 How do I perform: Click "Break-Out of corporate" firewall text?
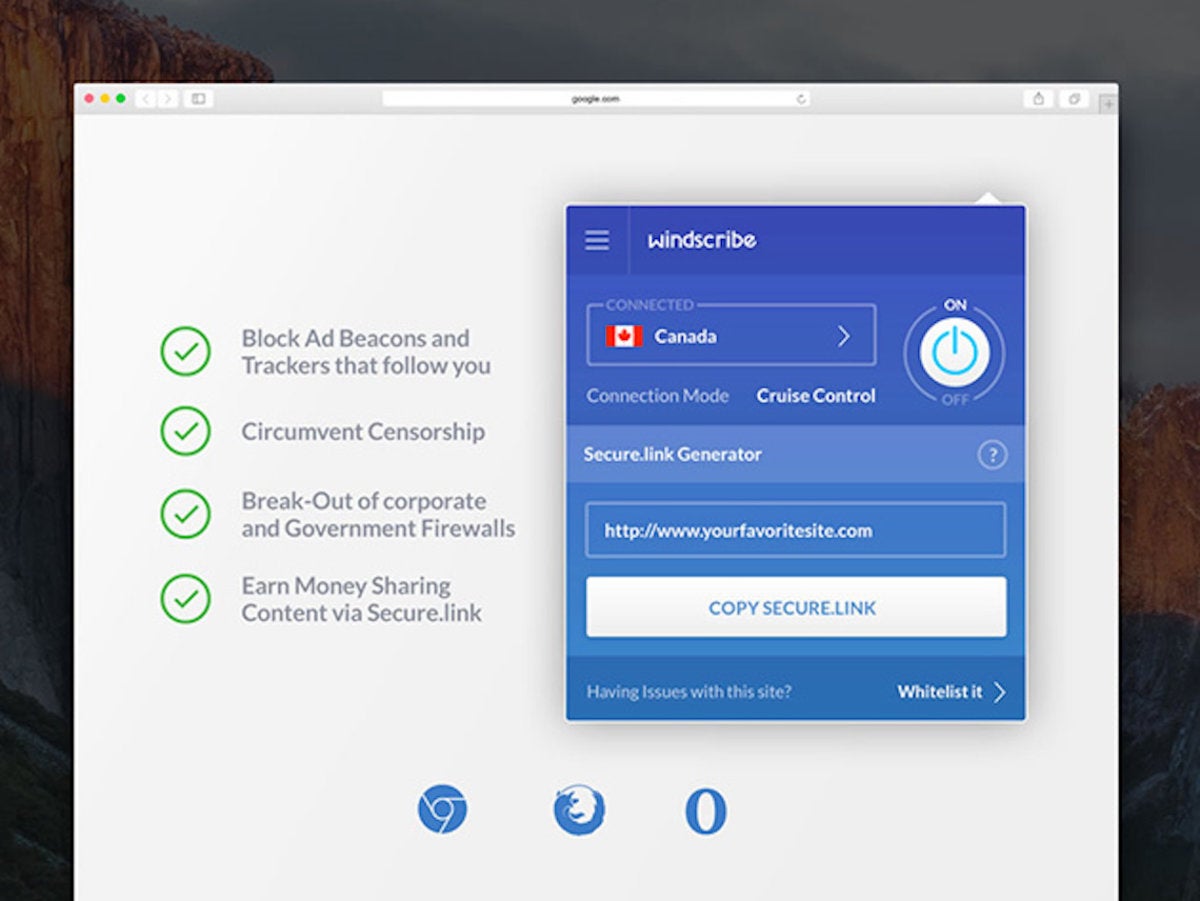click(378, 514)
